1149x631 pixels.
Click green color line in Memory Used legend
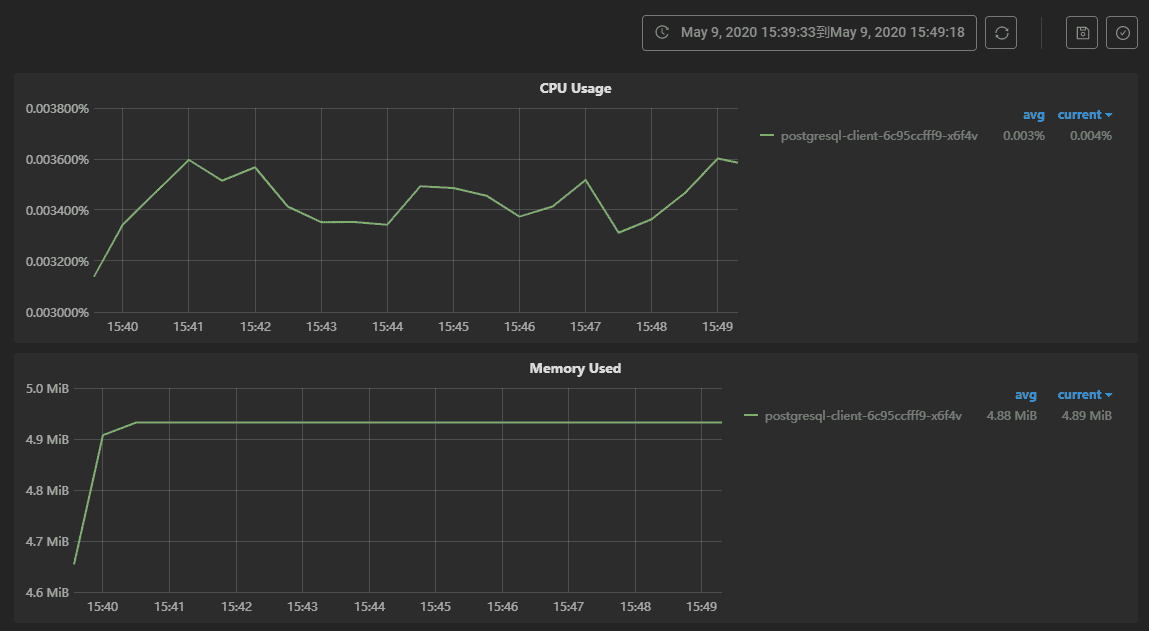click(751, 416)
